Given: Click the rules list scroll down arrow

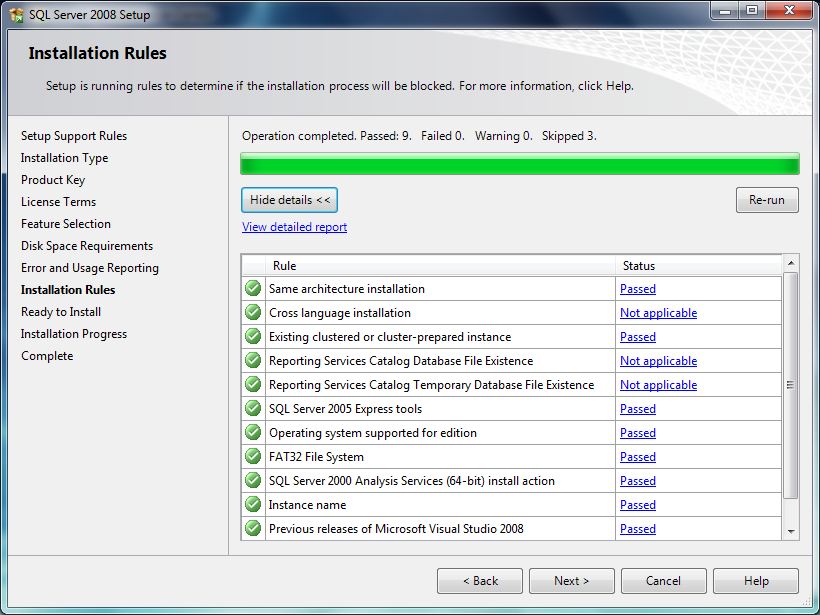Looking at the screenshot, I should click(x=791, y=532).
